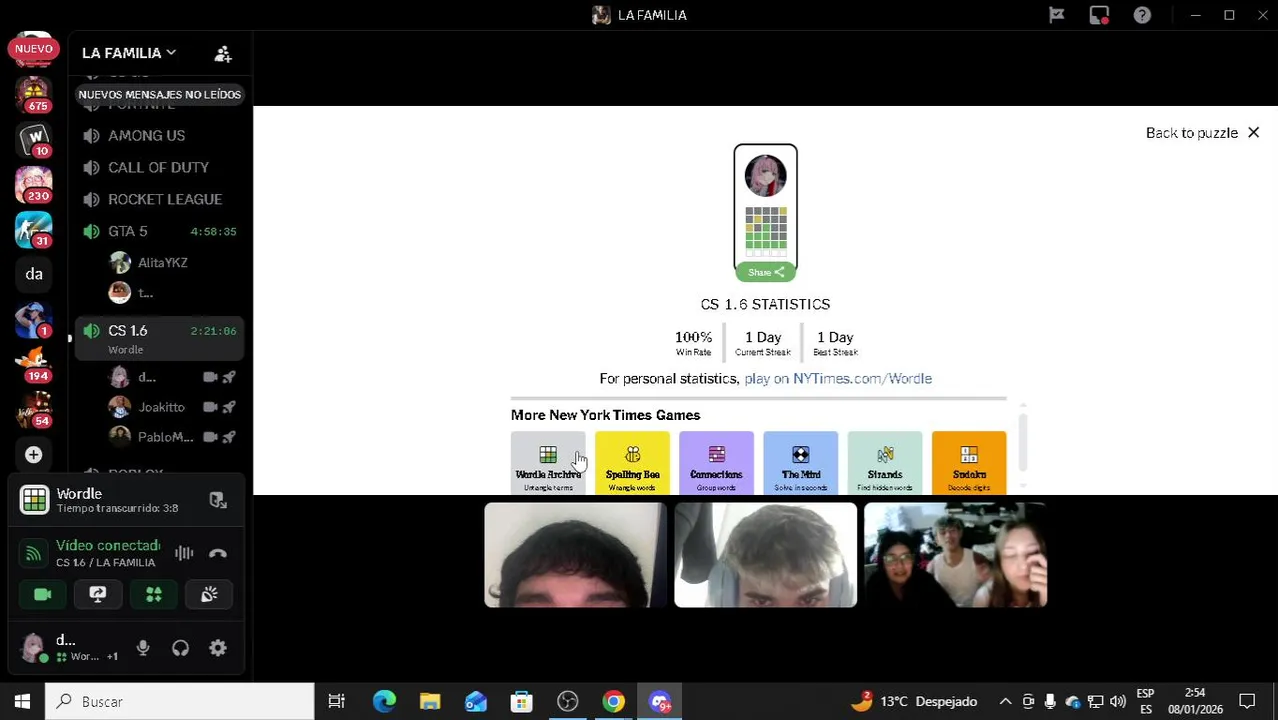Open the W server with 10 notifications
The width and height of the screenshot is (1278, 720).
[34, 139]
